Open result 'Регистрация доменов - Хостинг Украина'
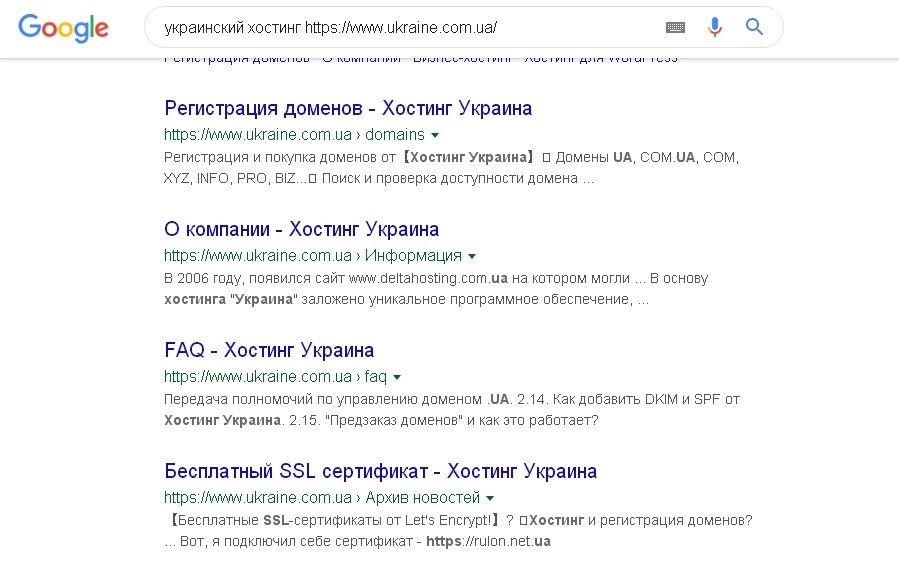Viewport: 899px width, 574px height. tap(348, 108)
